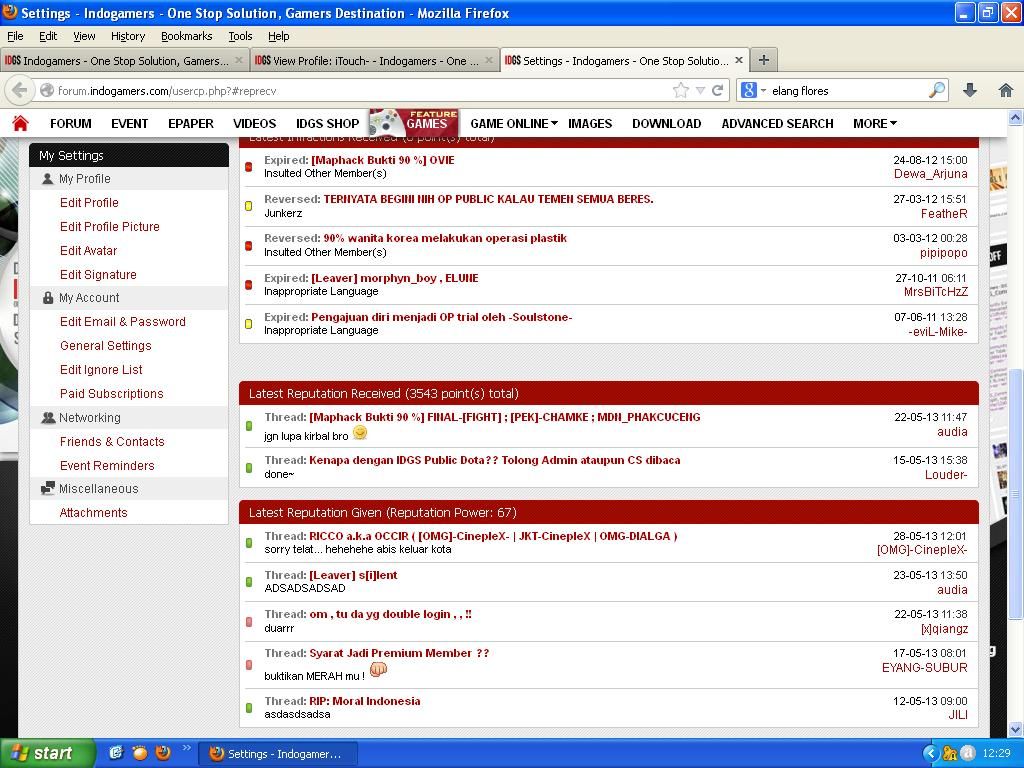Open the Feature Games banner icon
The image size is (1024, 768).
(x=413, y=123)
